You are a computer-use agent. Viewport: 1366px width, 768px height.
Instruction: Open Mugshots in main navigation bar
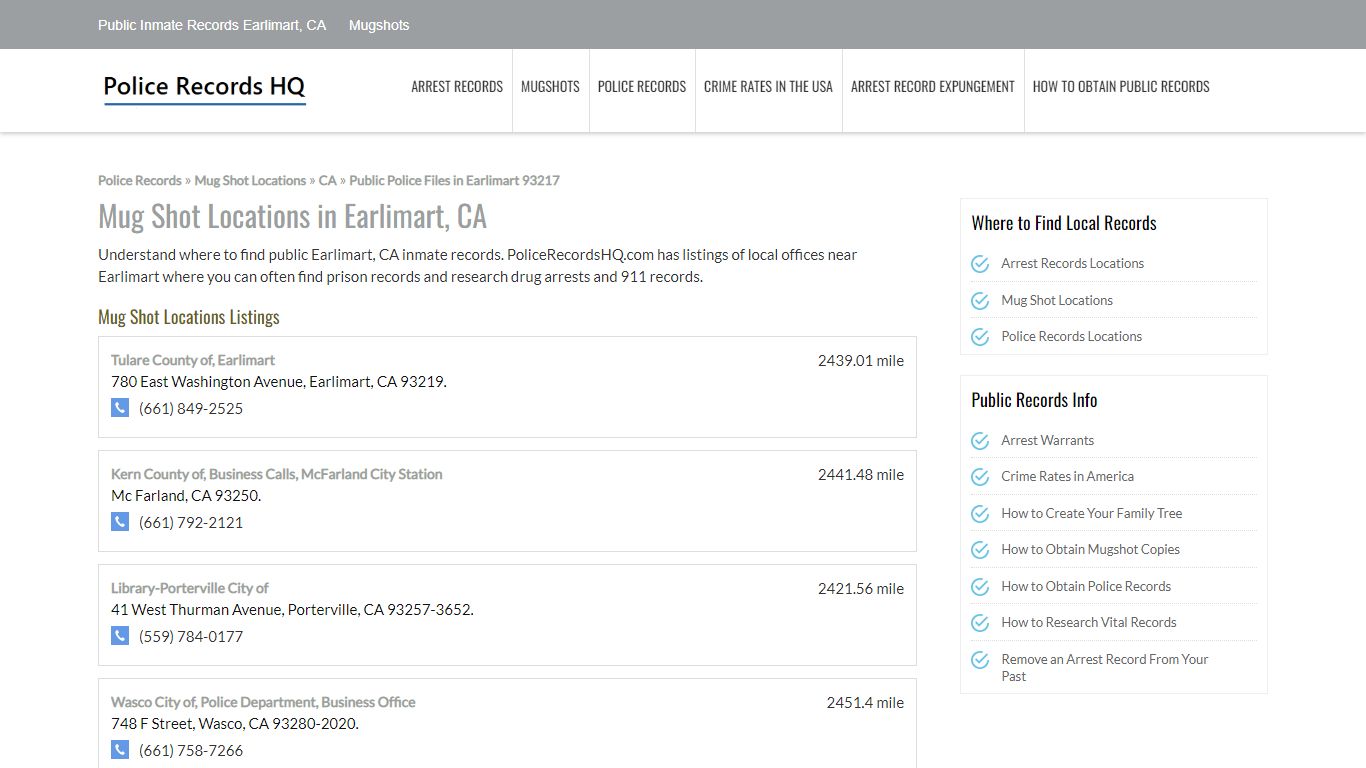tap(550, 87)
